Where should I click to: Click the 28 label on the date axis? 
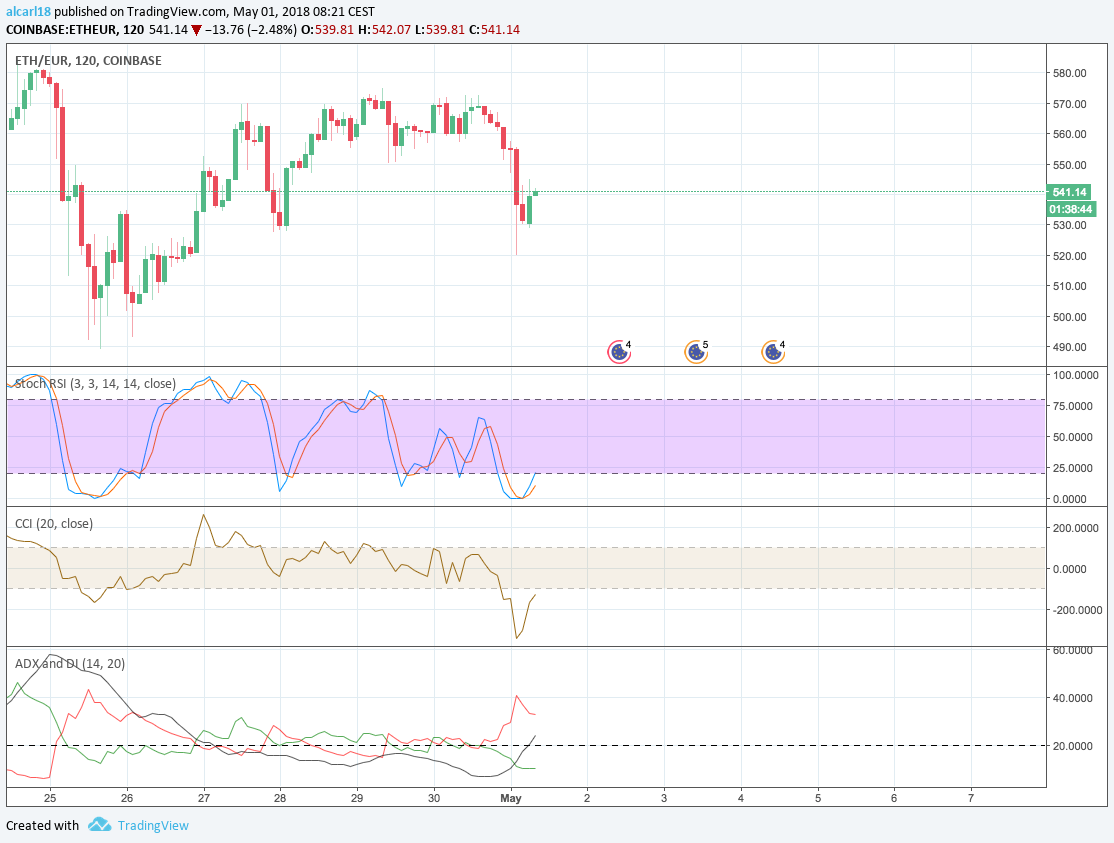pos(280,798)
